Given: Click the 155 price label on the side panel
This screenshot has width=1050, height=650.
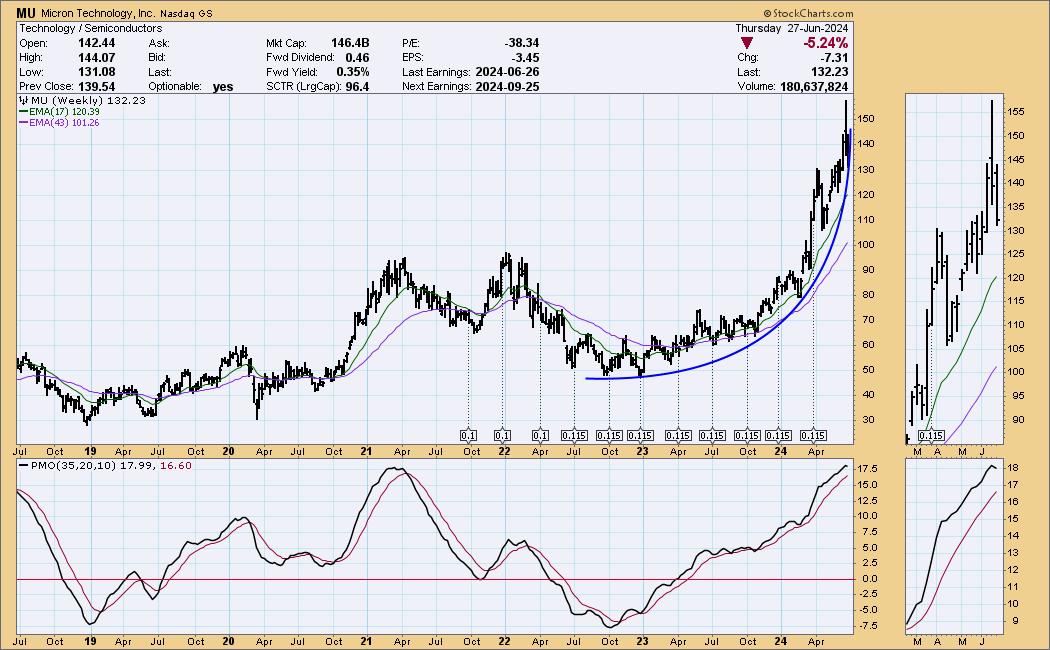Looking at the screenshot, I should click(1016, 112).
